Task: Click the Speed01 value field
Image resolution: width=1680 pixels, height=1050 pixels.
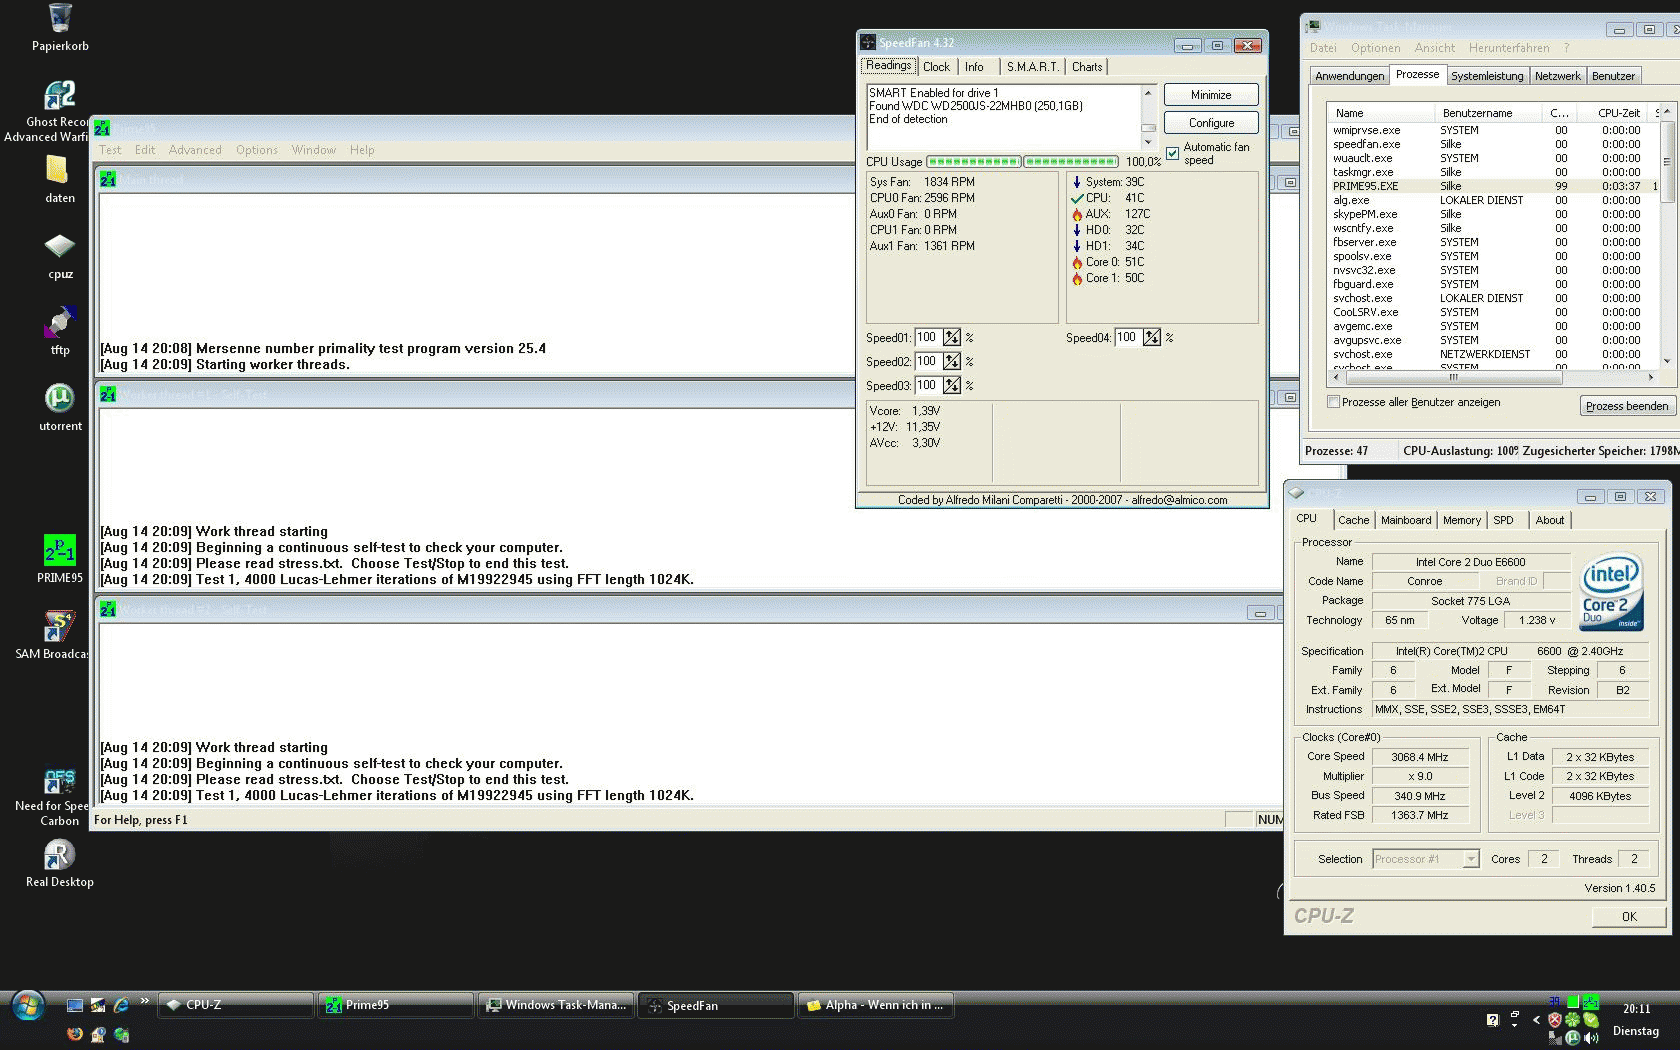Action: 927,338
